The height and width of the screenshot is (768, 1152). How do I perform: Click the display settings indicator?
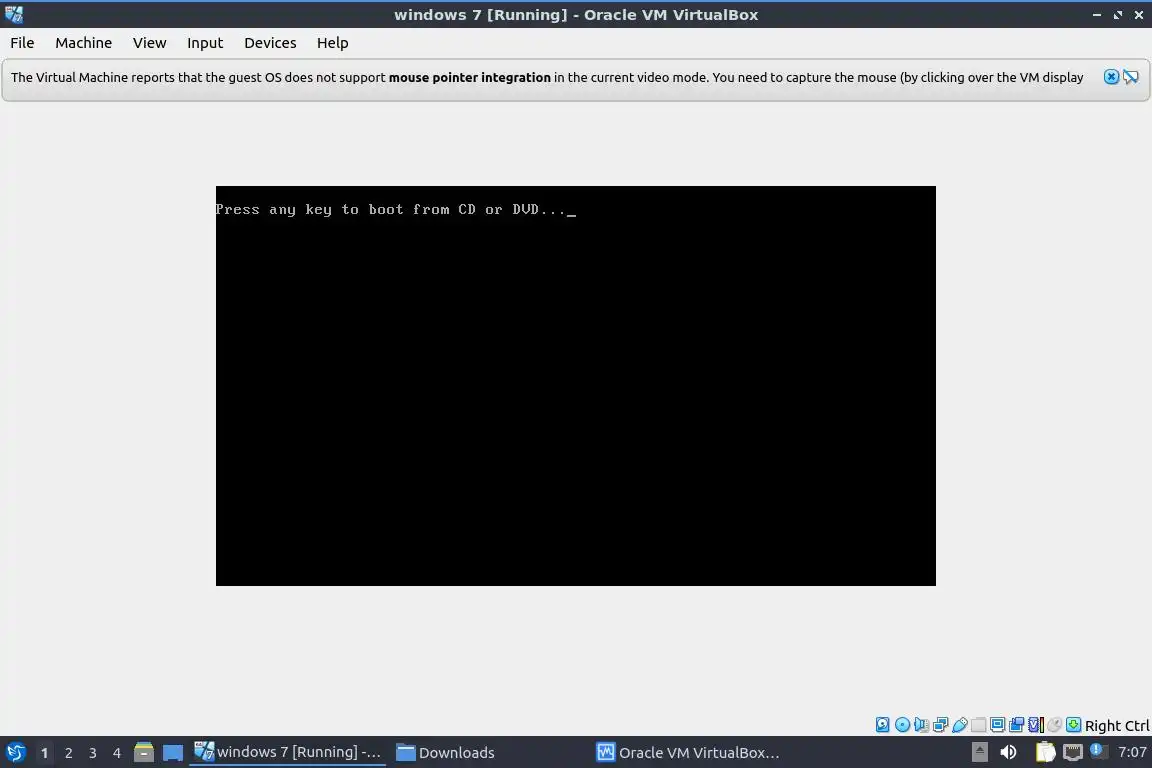[x=998, y=725]
